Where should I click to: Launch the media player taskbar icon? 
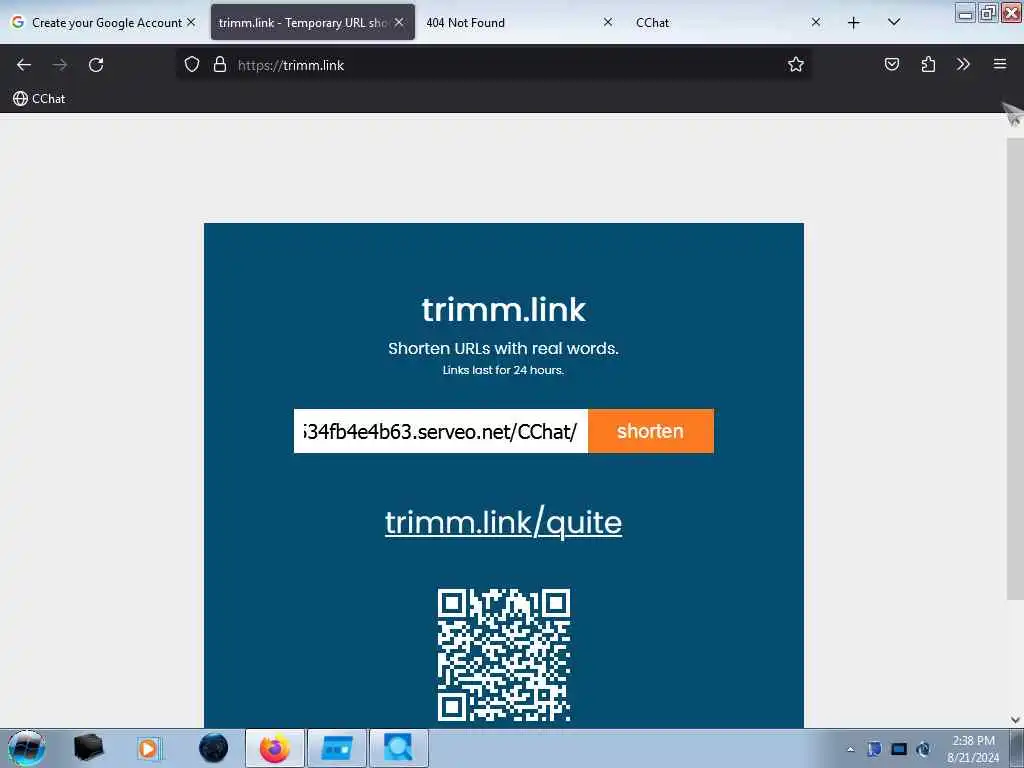pyautogui.click(x=148, y=748)
